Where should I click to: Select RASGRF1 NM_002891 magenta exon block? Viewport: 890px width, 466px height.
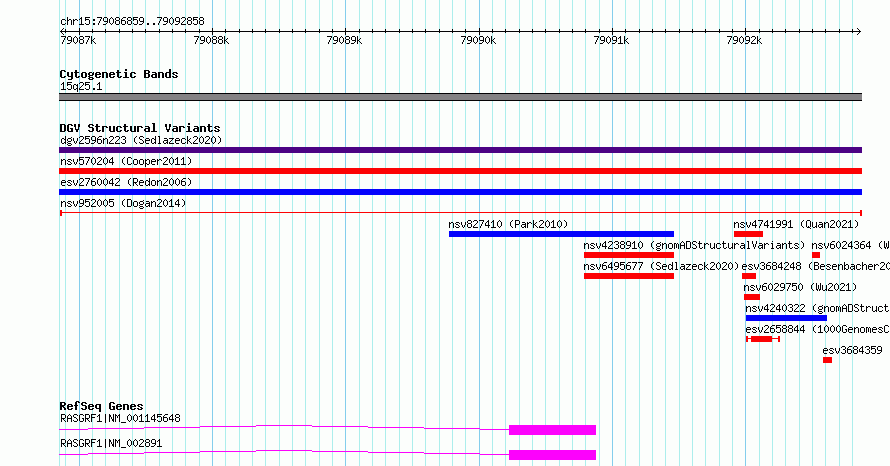pos(552,455)
